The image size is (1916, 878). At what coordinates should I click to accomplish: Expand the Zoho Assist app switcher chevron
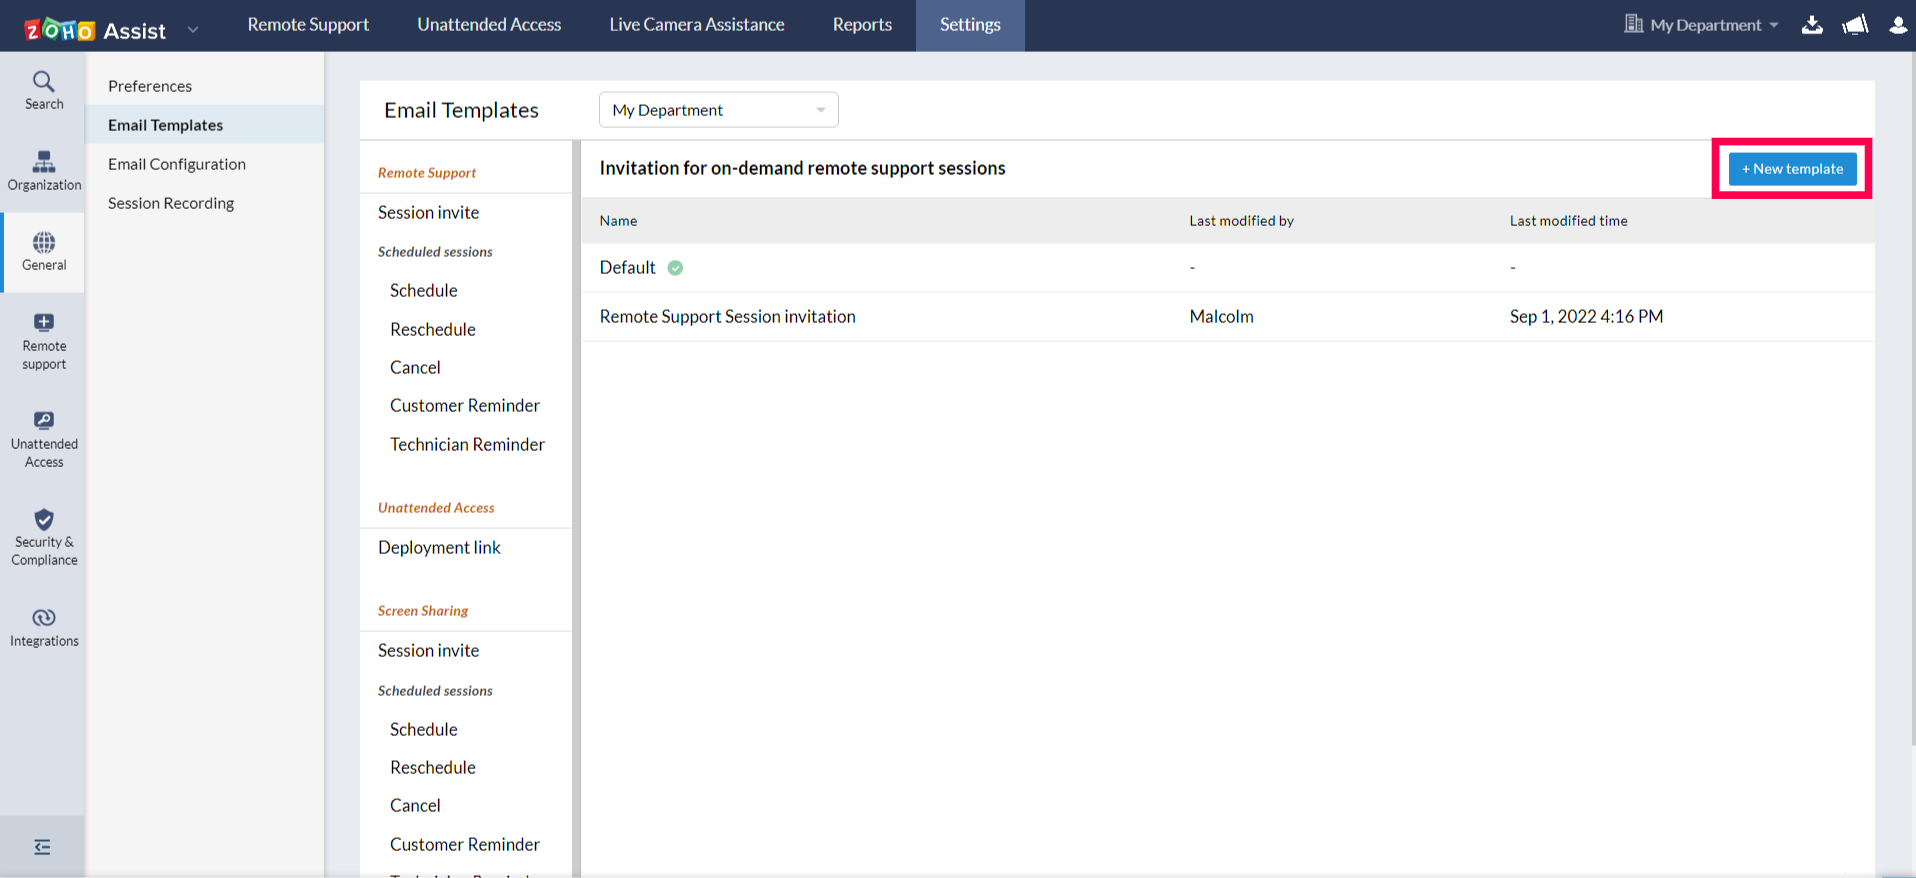(193, 30)
